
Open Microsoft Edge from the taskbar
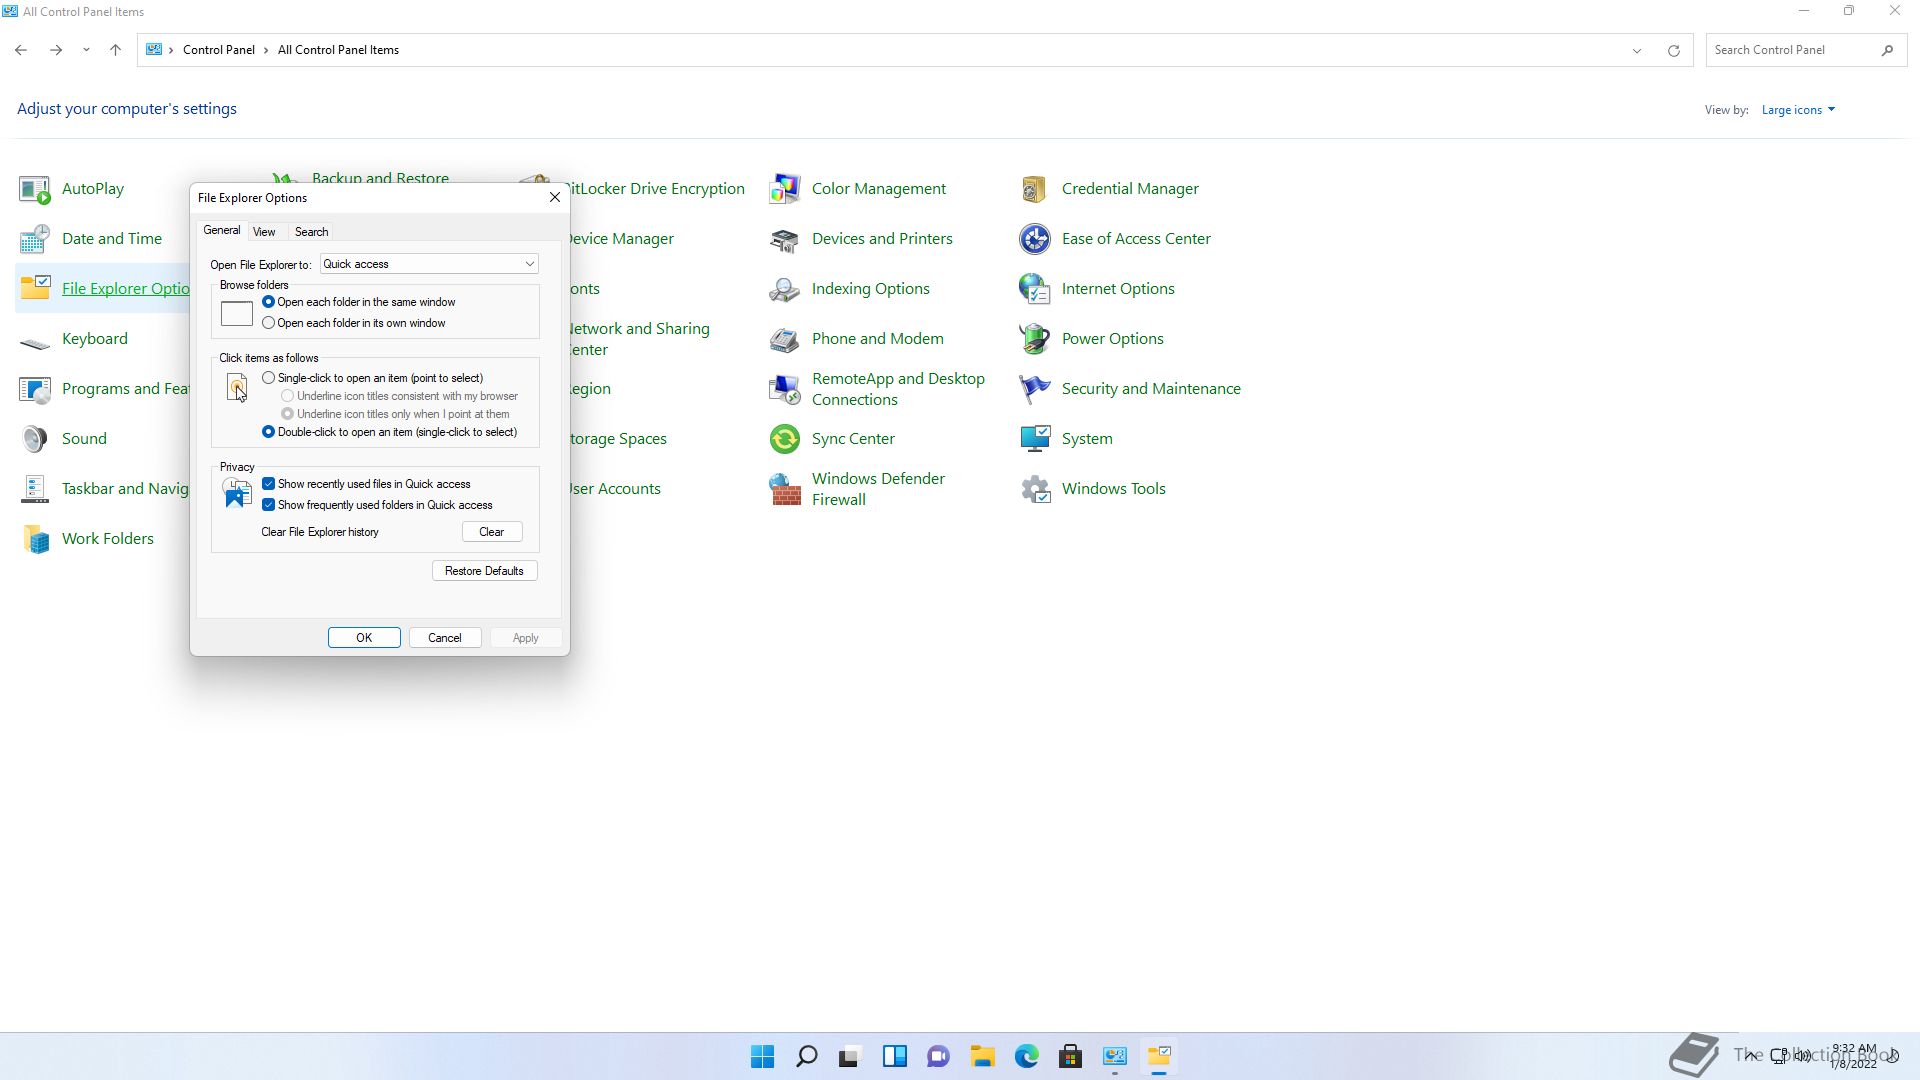pos(1026,1056)
